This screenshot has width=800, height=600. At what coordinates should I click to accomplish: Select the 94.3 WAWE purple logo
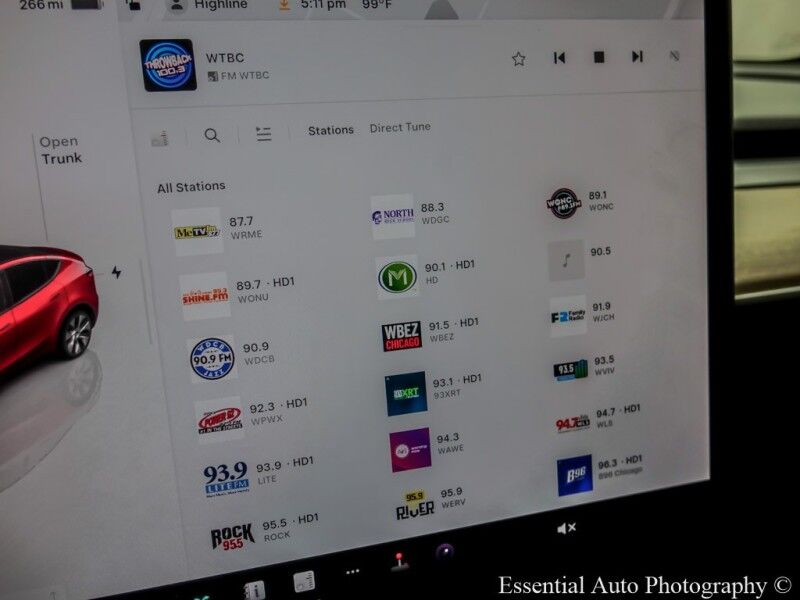tap(411, 449)
